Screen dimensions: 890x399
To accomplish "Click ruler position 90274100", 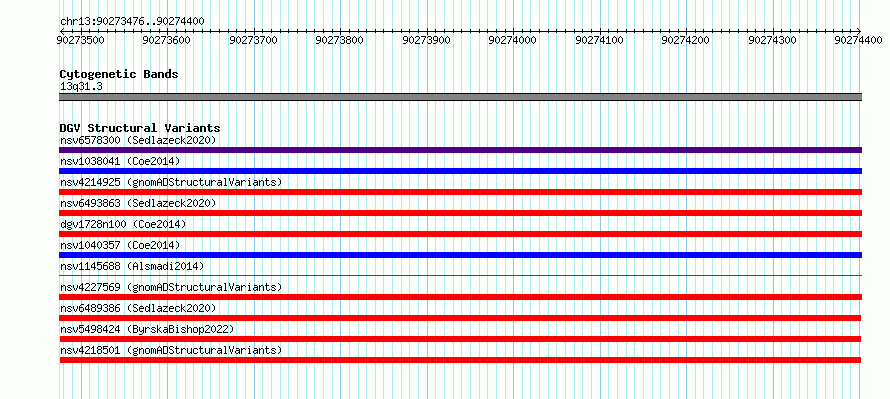I will tap(599, 40).
